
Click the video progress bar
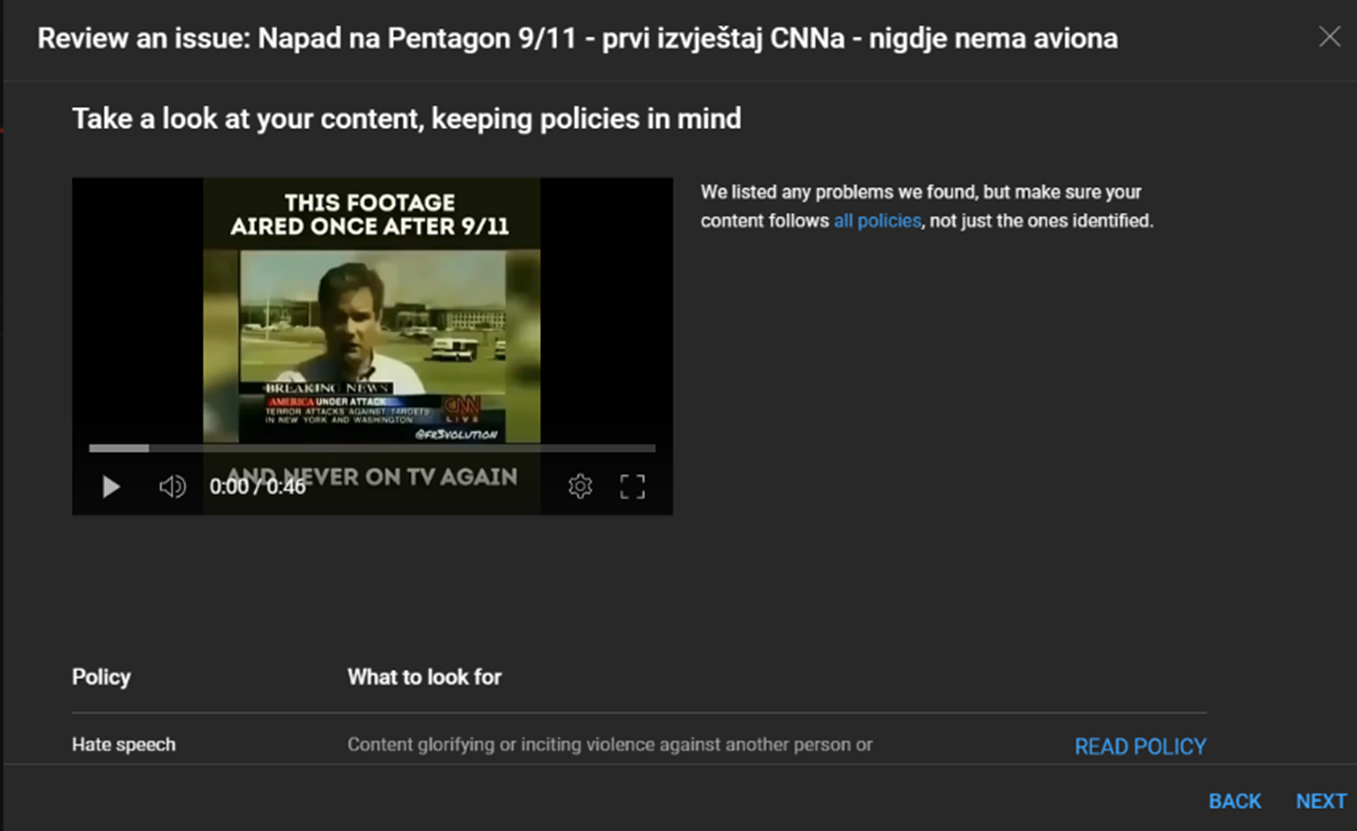372,448
